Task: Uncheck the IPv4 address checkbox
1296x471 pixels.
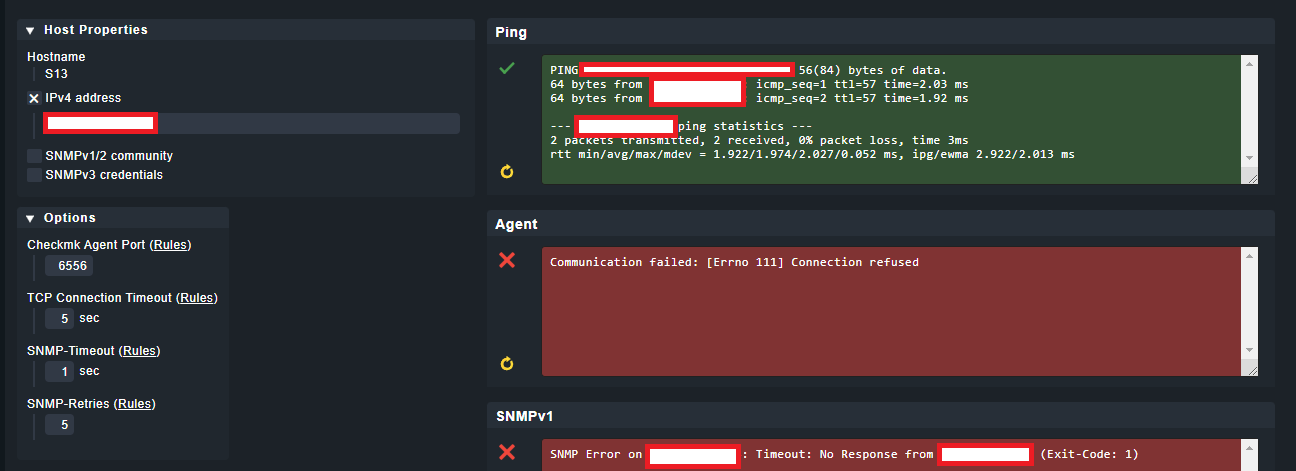Action: tap(34, 98)
